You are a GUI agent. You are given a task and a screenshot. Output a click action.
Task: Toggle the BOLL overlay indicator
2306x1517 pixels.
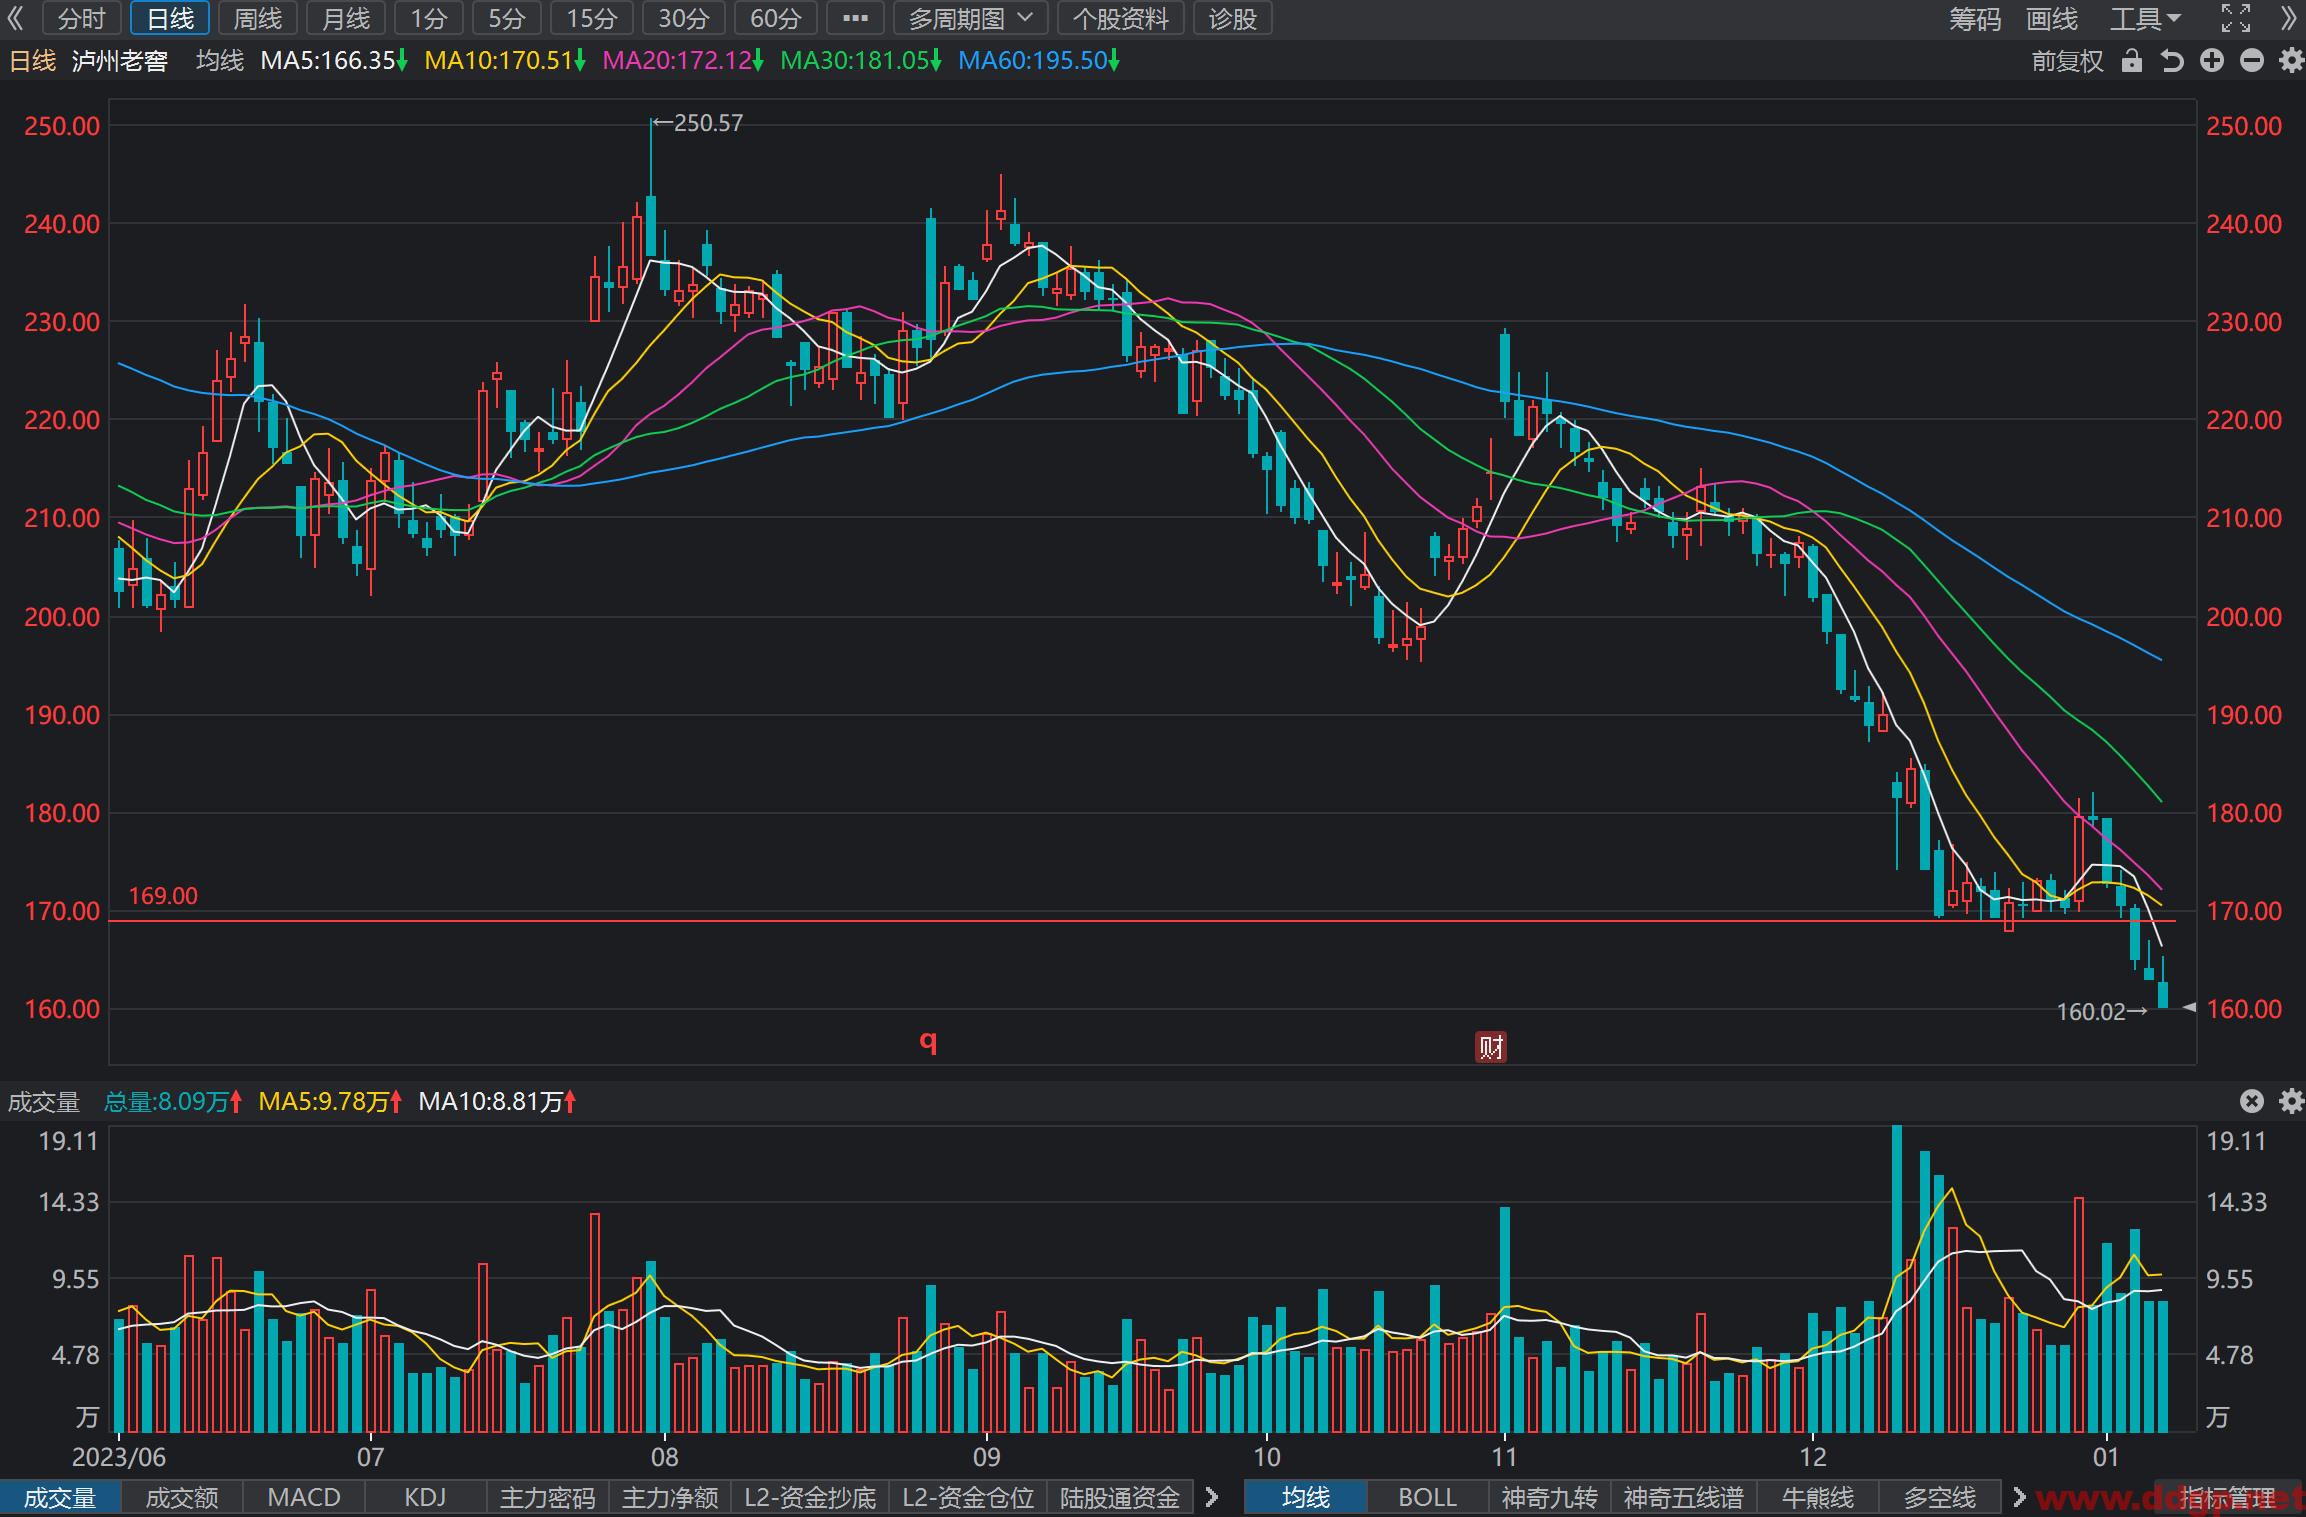(1427, 1497)
